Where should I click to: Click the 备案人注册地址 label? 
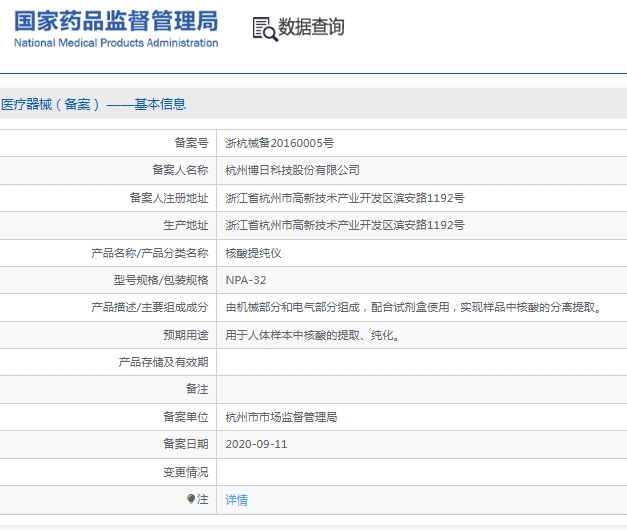tap(169, 198)
